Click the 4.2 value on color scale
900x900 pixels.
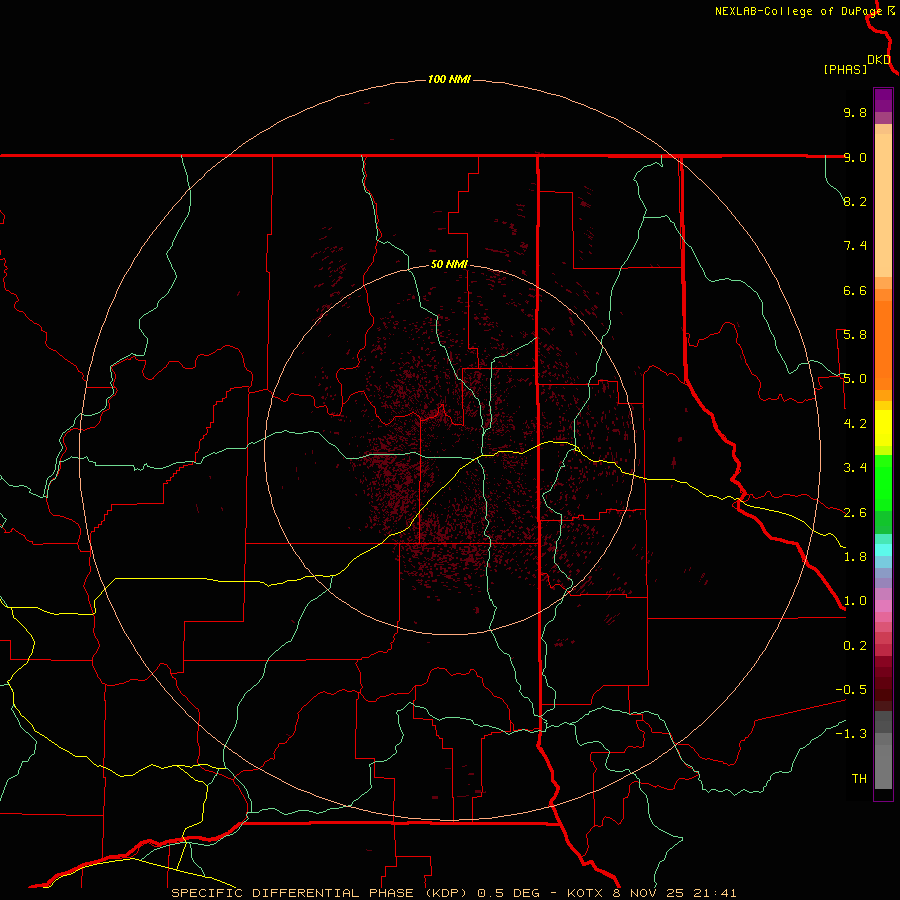pyautogui.click(x=855, y=424)
